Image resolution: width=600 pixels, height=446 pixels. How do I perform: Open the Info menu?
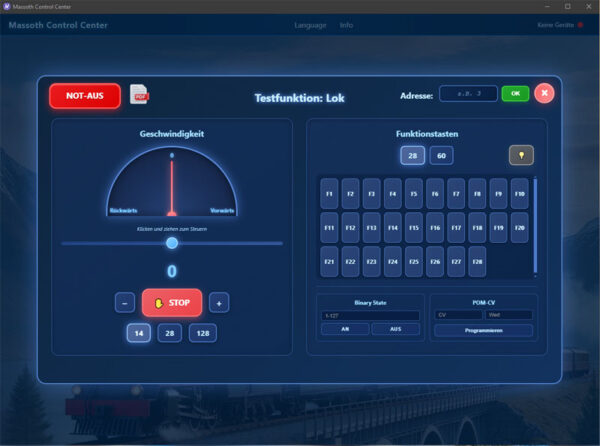pyautogui.click(x=346, y=24)
